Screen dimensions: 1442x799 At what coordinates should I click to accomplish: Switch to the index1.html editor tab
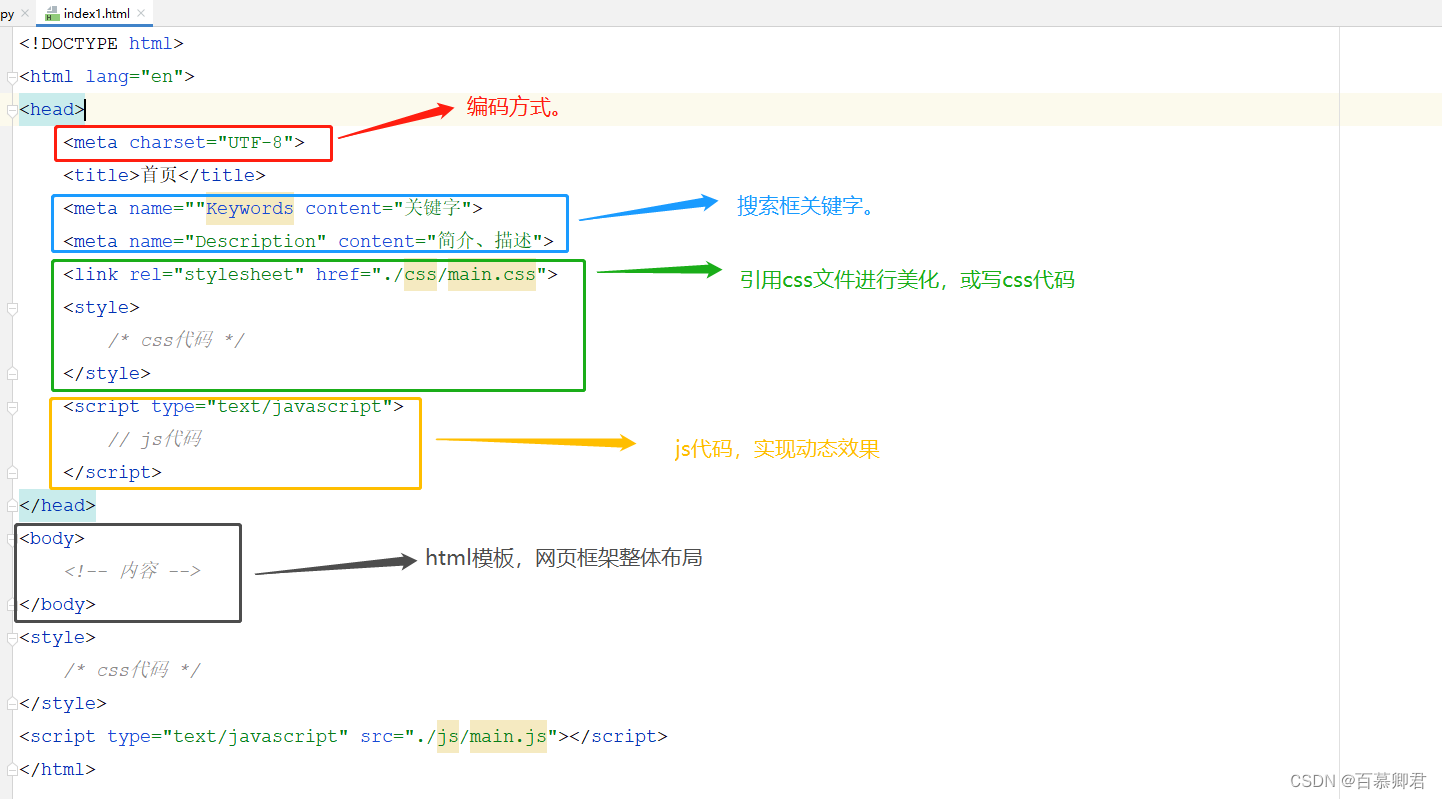(x=93, y=13)
